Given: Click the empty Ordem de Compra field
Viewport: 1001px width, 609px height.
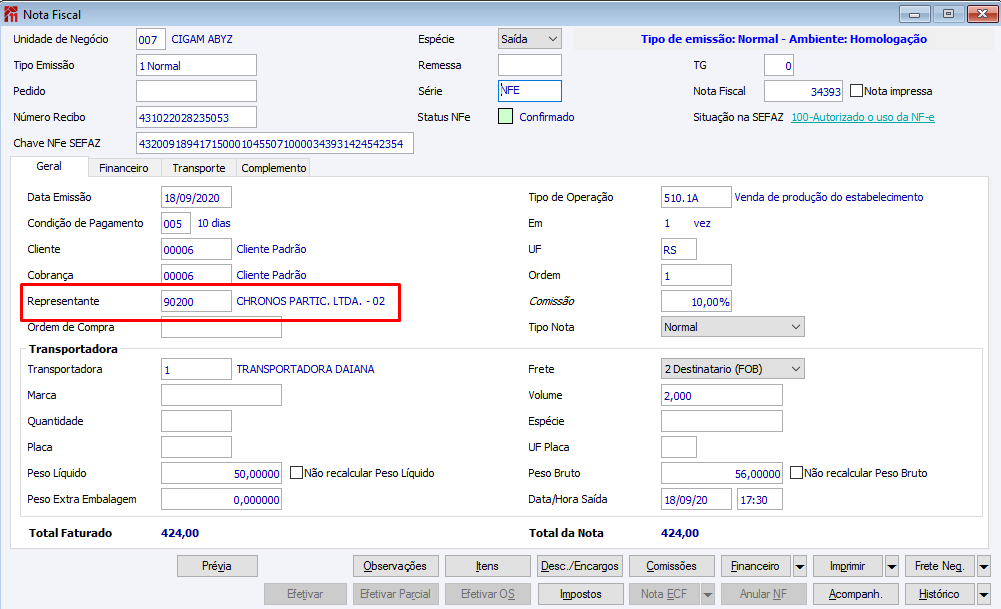Looking at the screenshot, I should (x=221, y=327).
